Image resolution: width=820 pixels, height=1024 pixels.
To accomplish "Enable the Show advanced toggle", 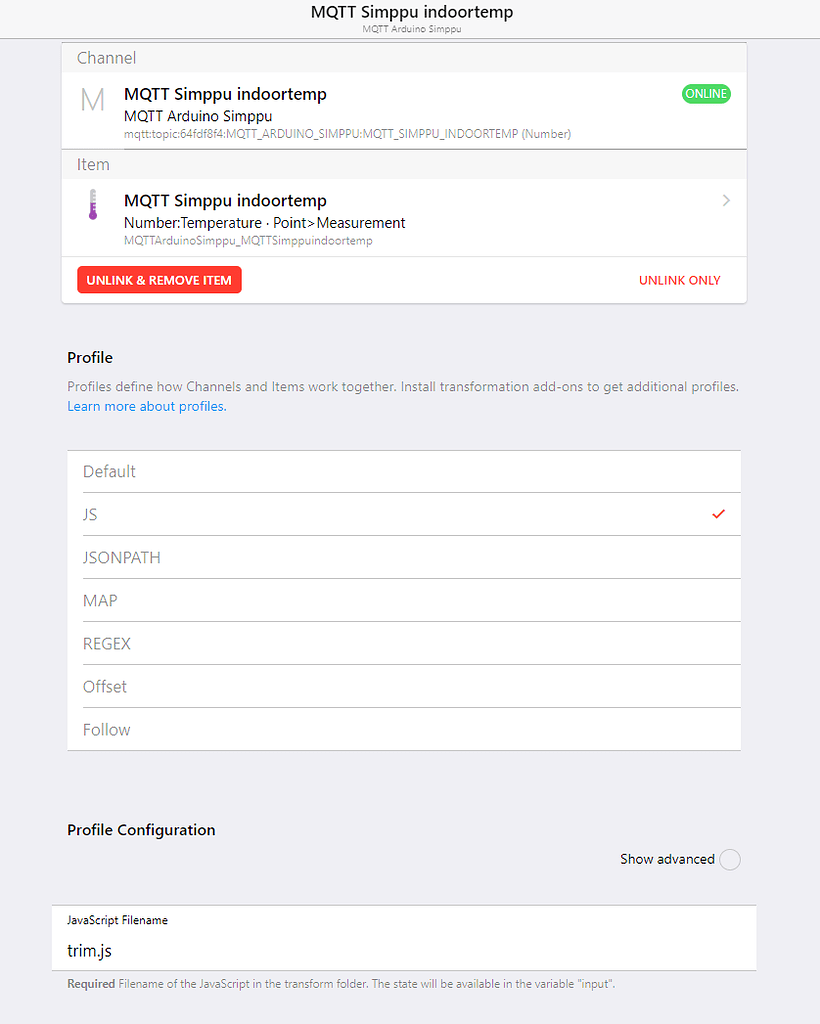I will coord(730,859).
